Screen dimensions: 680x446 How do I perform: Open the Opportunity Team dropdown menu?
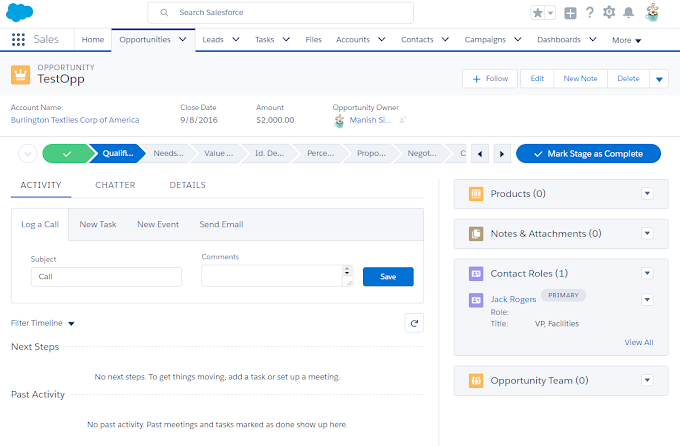point(647,380)
